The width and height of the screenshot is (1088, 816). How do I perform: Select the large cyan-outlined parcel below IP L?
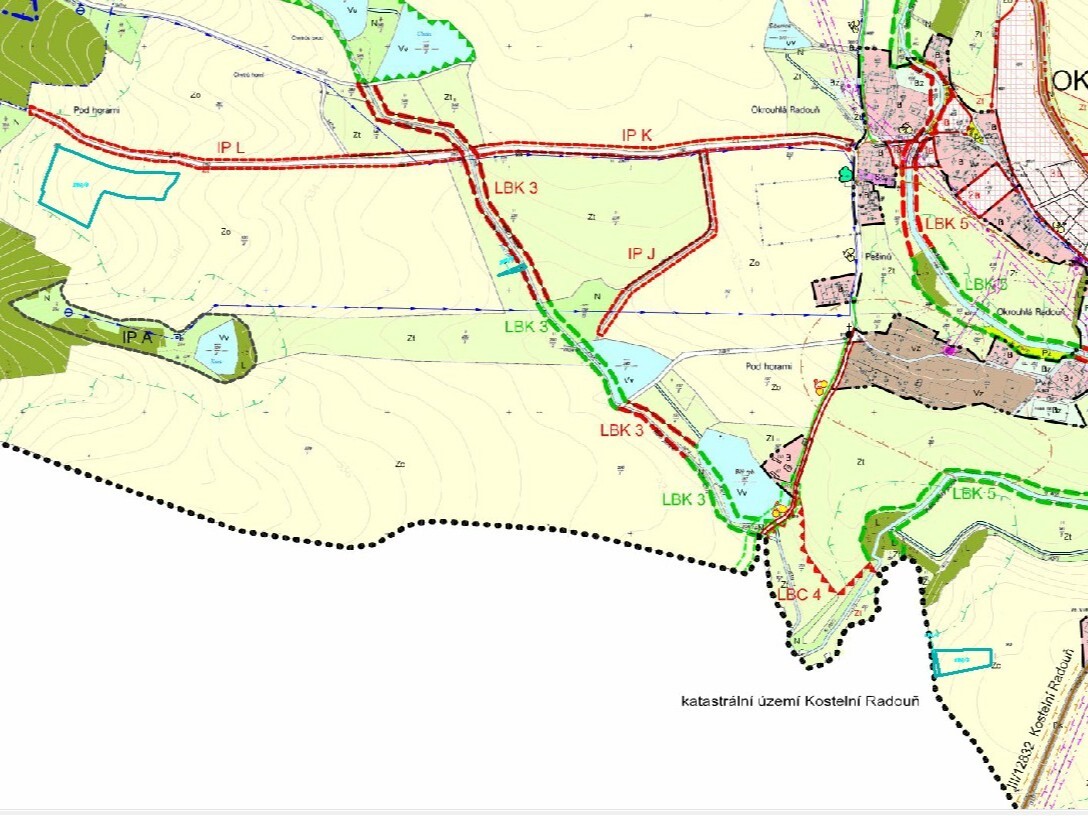(100, 182)
